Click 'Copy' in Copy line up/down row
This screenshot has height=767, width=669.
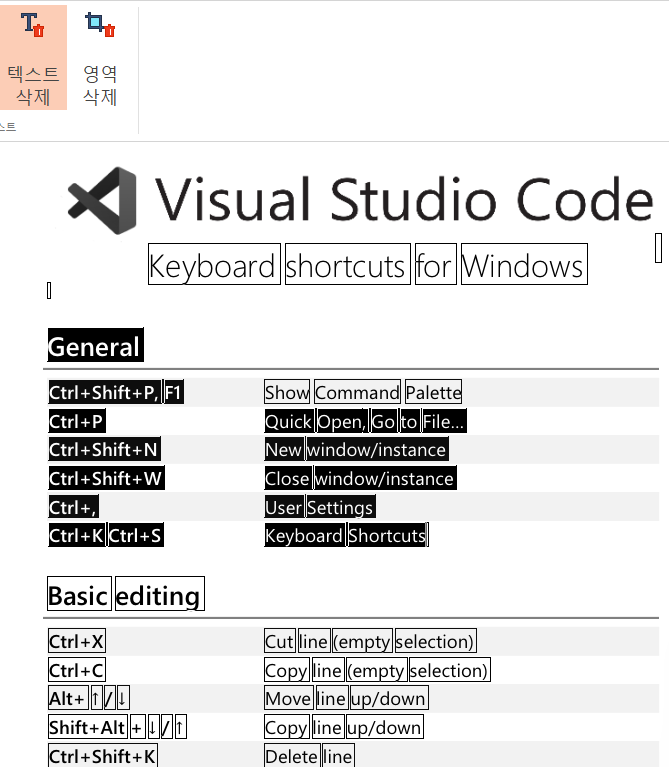tap(287, 727)
